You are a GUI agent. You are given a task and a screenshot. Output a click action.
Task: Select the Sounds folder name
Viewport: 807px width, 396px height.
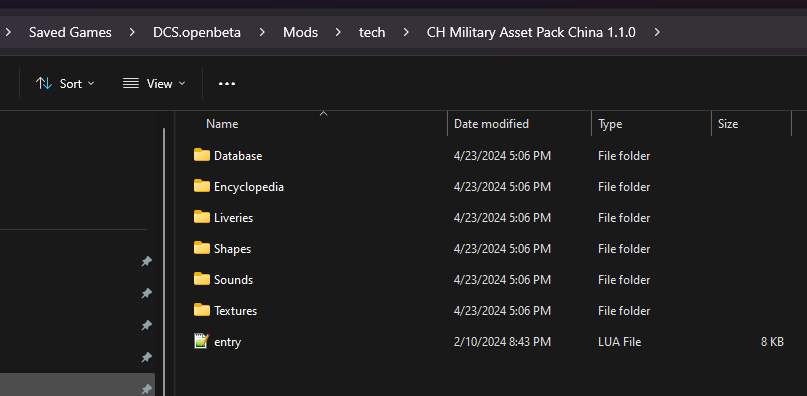click(233, 280)
